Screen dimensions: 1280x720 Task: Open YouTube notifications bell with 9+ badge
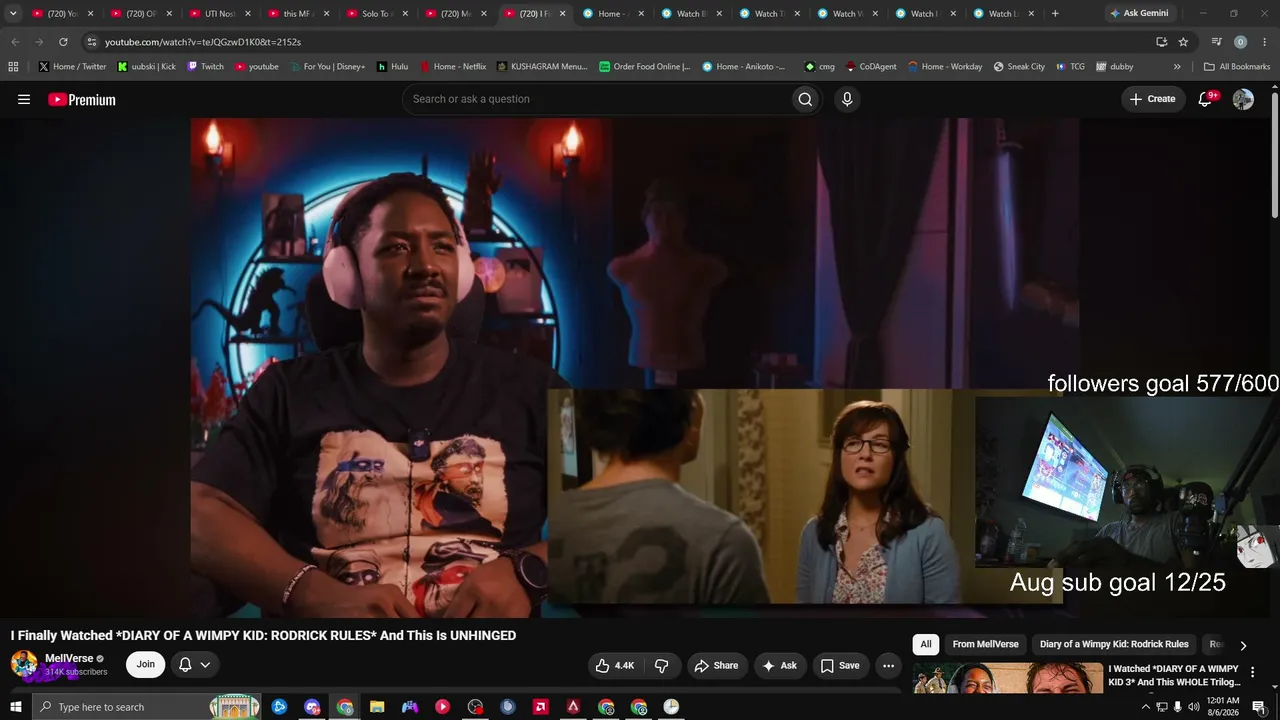pos(1206,99)
